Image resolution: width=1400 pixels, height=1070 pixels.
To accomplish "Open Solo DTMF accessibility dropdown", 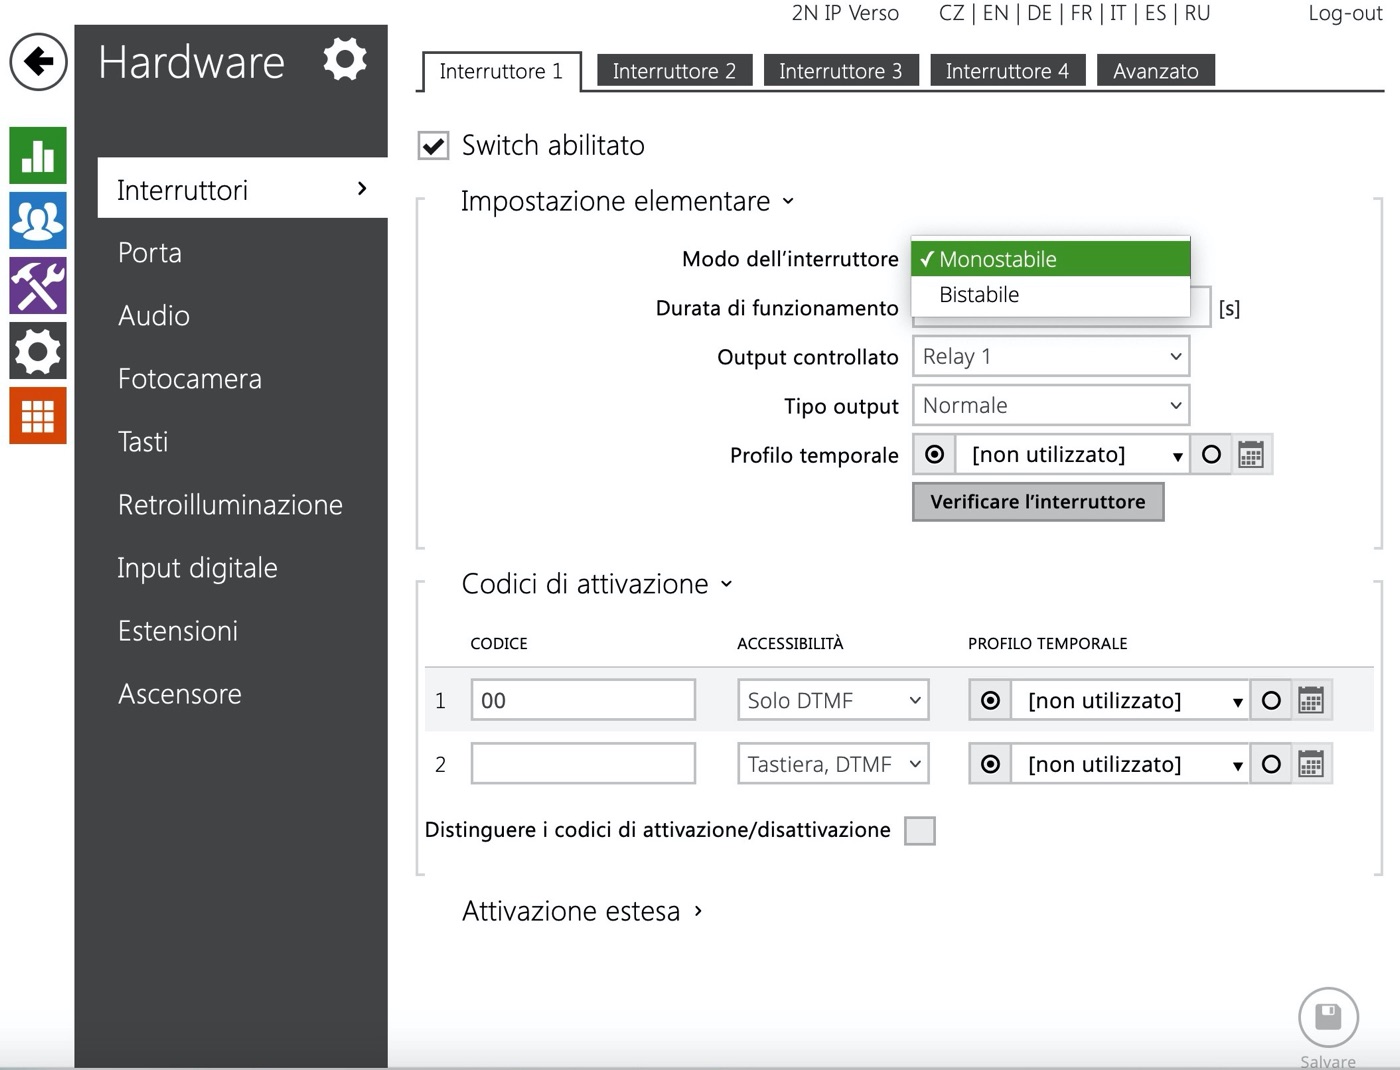I will coord(833,701).
